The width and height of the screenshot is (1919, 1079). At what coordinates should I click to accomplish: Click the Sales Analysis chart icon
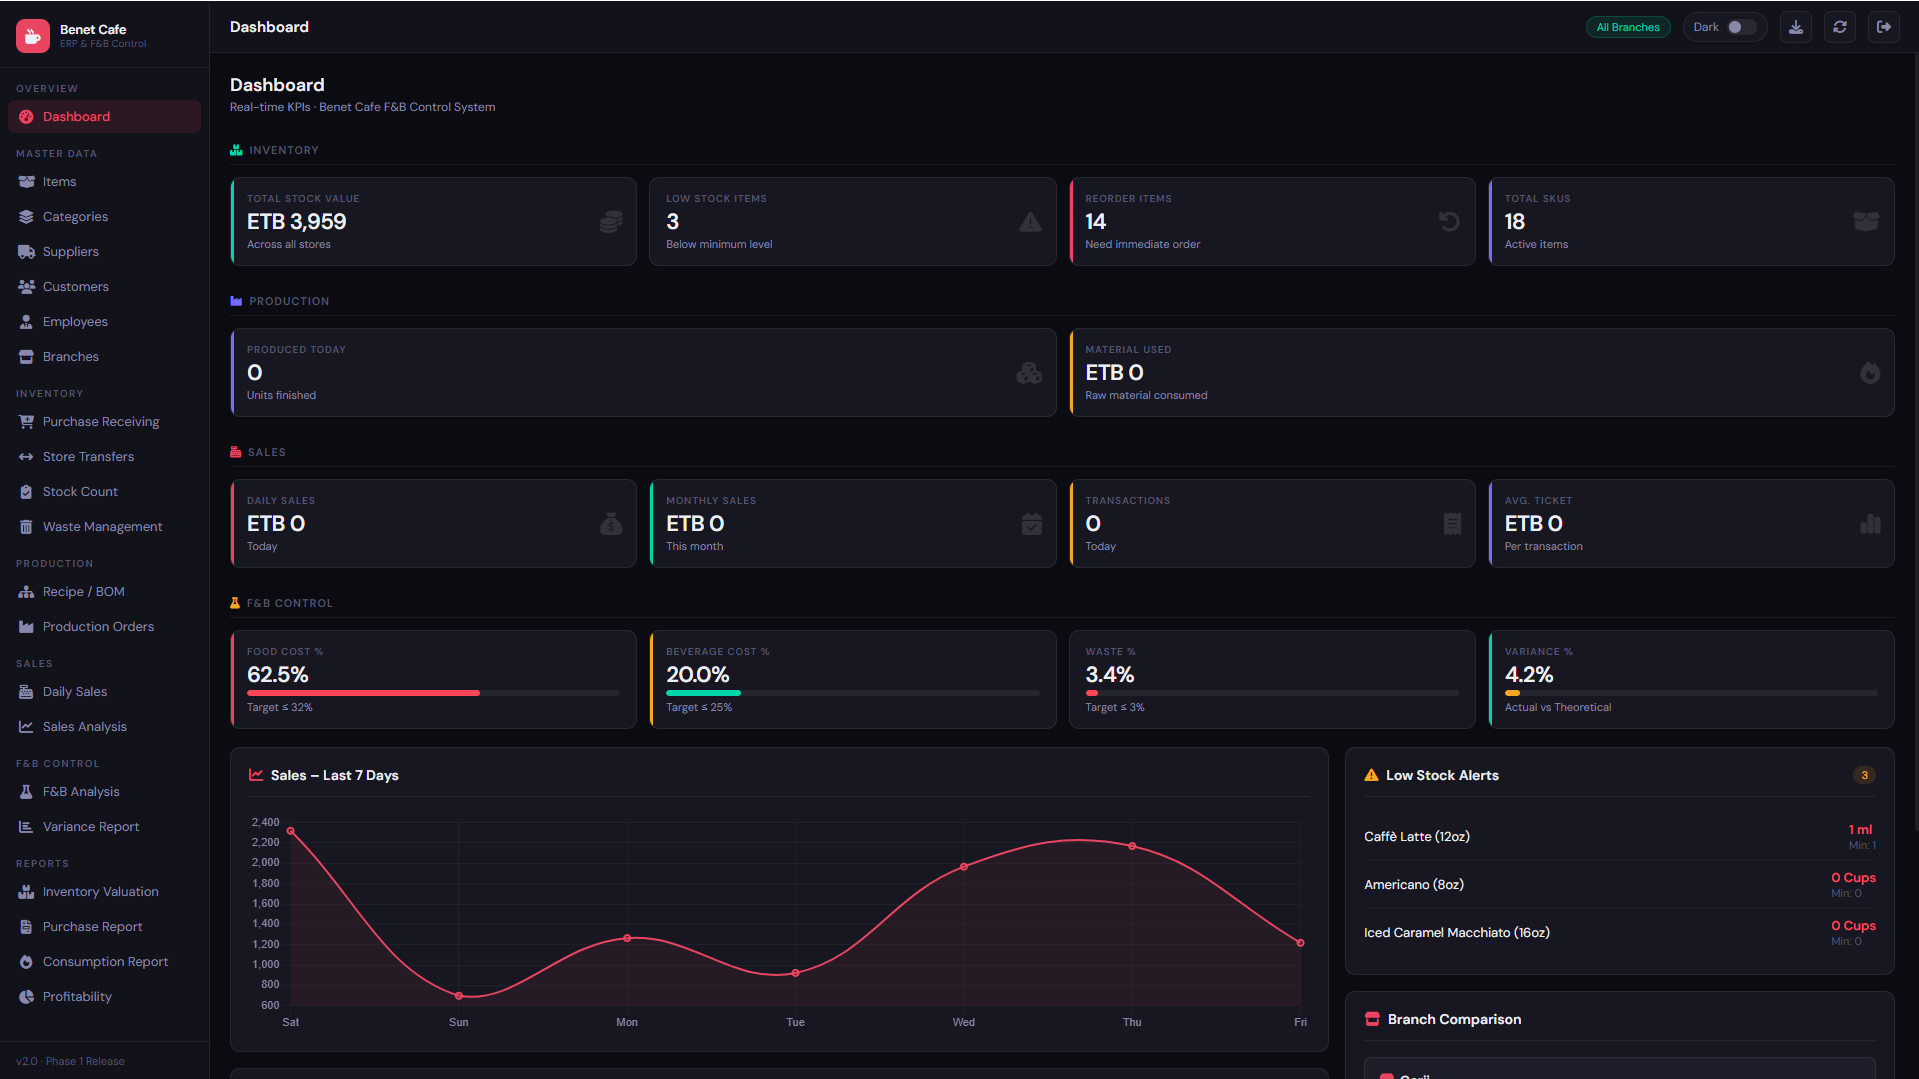tap(26, 727)
